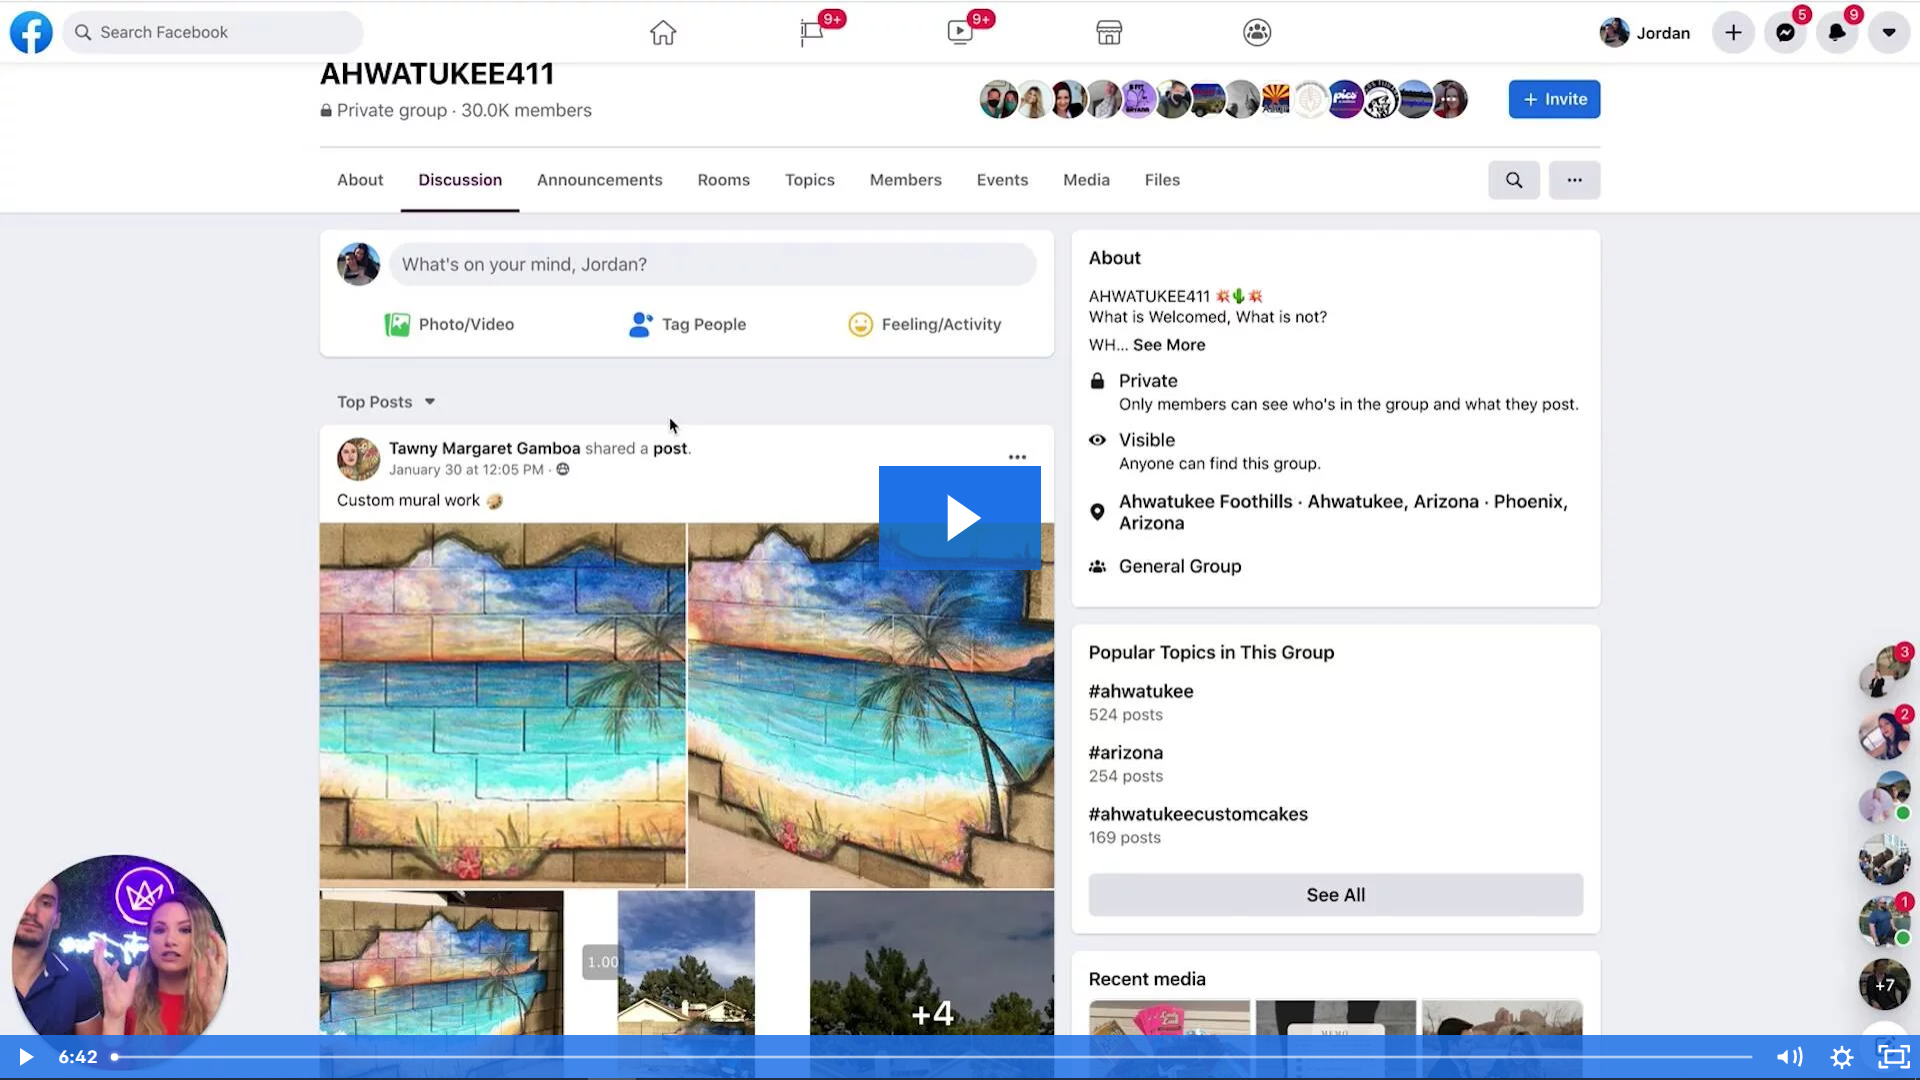Switch to the Members tab
The height and width of the screenshot is (1080, 1920).
905,180
